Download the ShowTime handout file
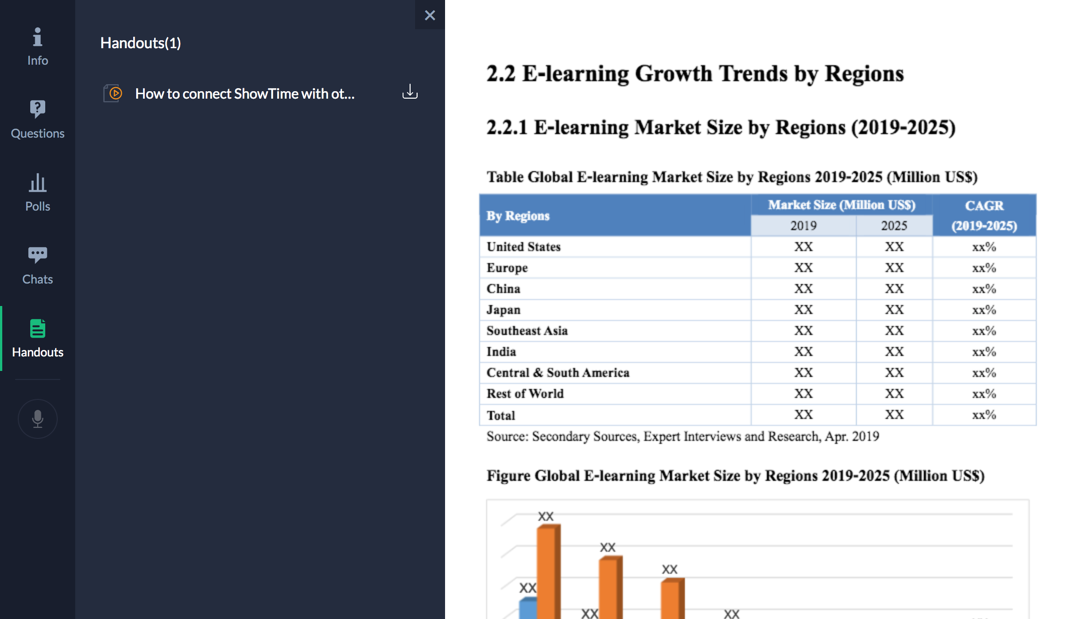 [410, 92]
